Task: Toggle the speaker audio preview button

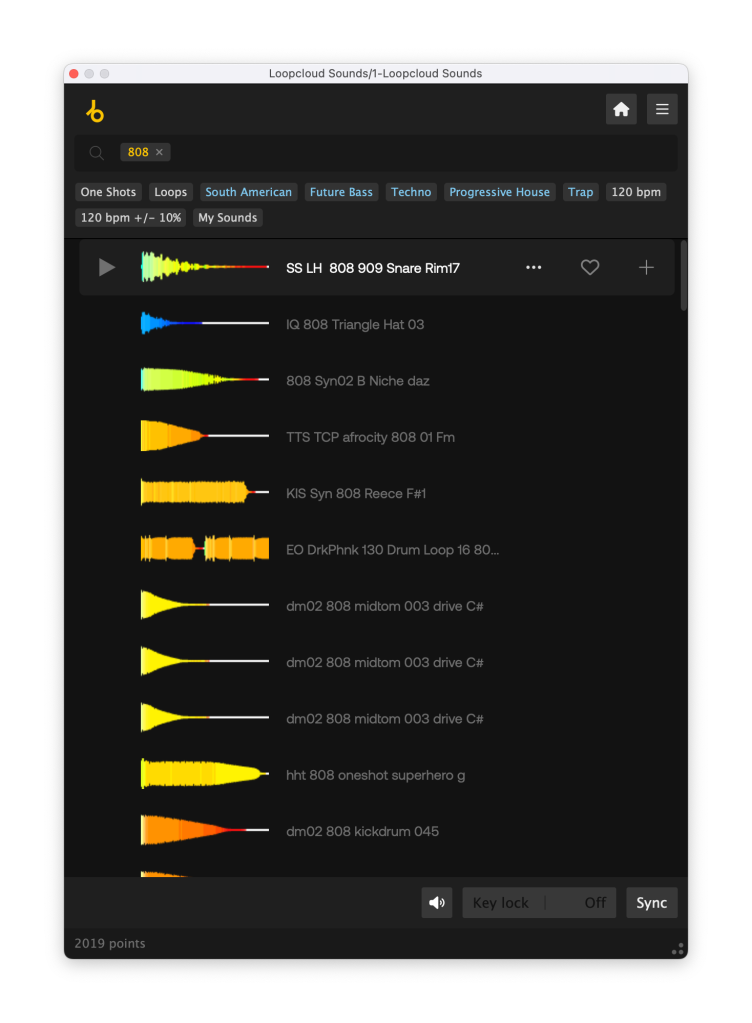Action: click(437, 903)
